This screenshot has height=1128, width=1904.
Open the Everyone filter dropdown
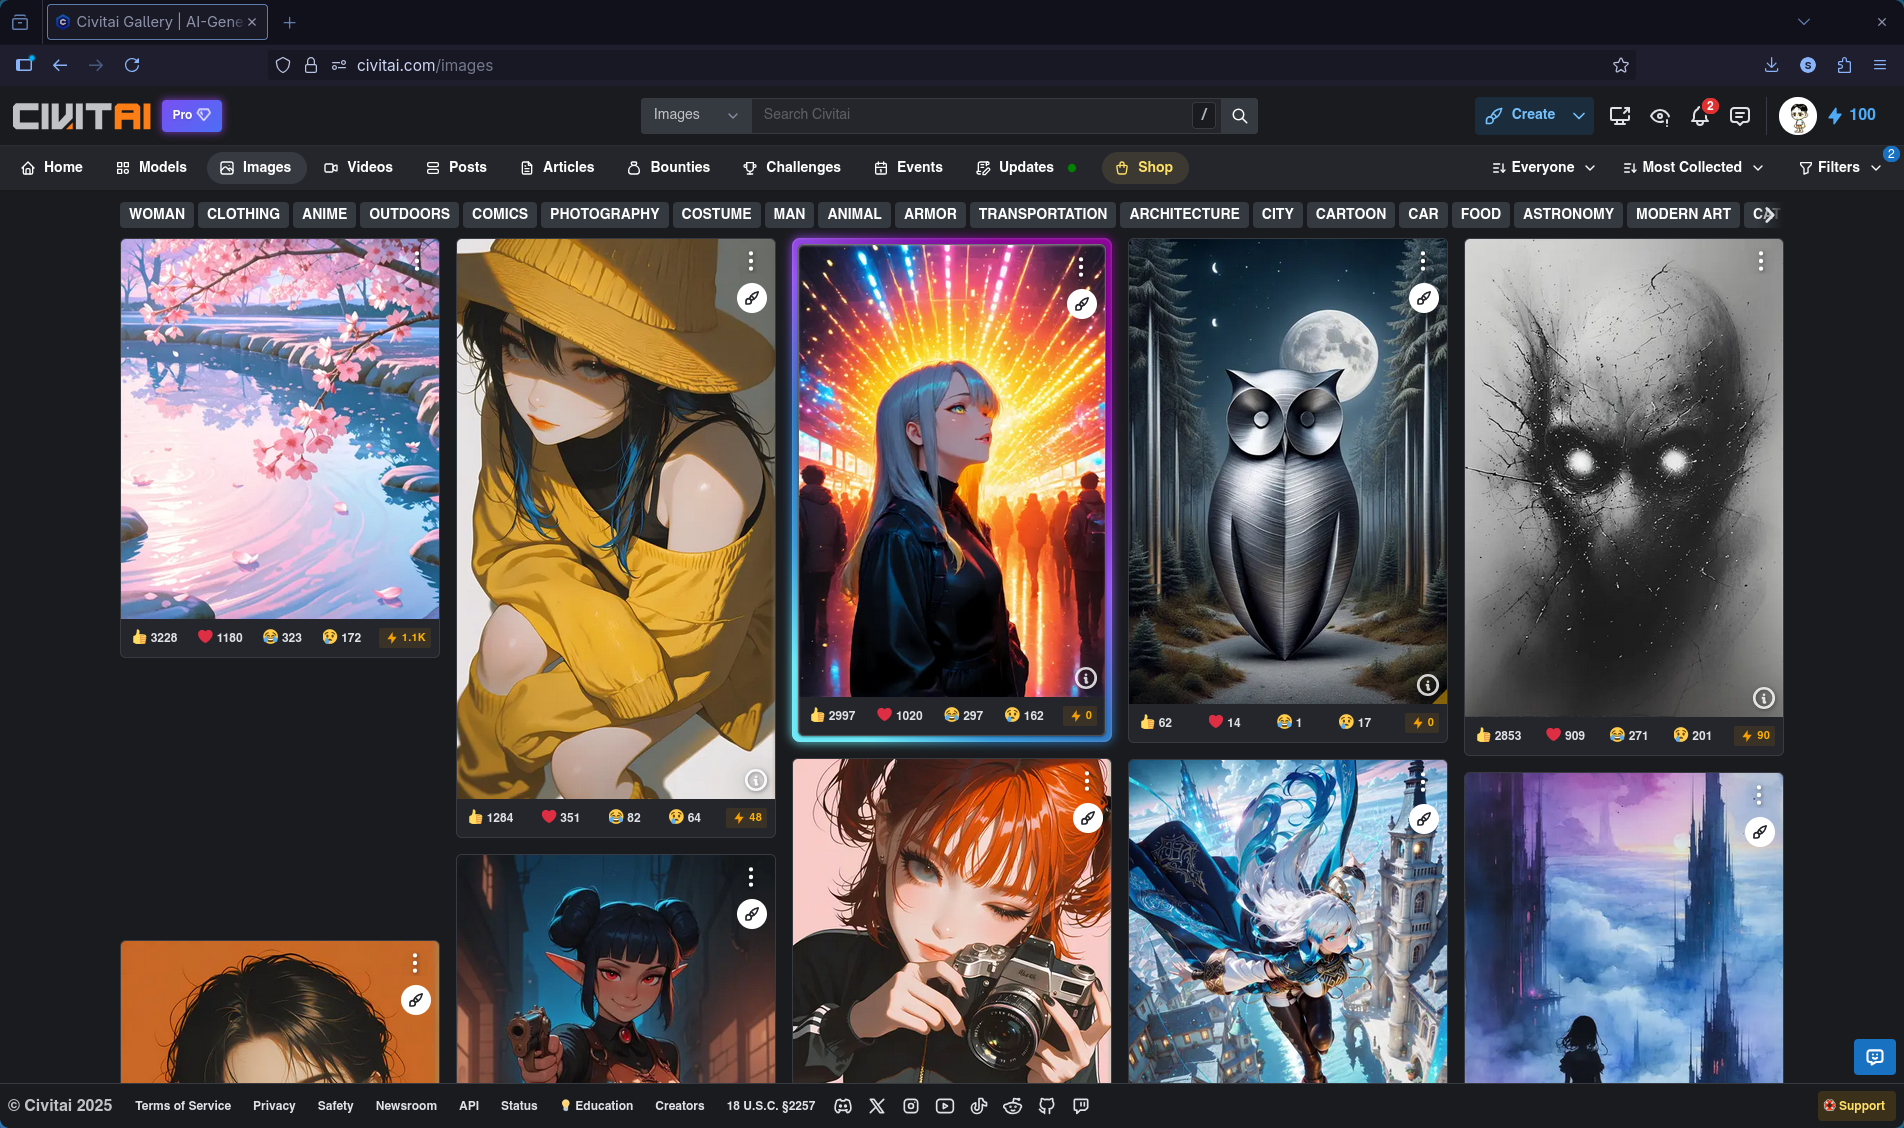coord(1543,167)
